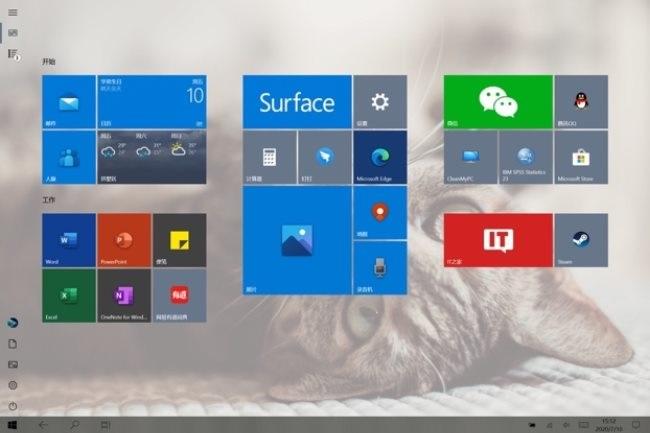The height and width of the screenshot is (433, 650).
Task: Open the Mail tile
Action: click(x=69, y=102)
